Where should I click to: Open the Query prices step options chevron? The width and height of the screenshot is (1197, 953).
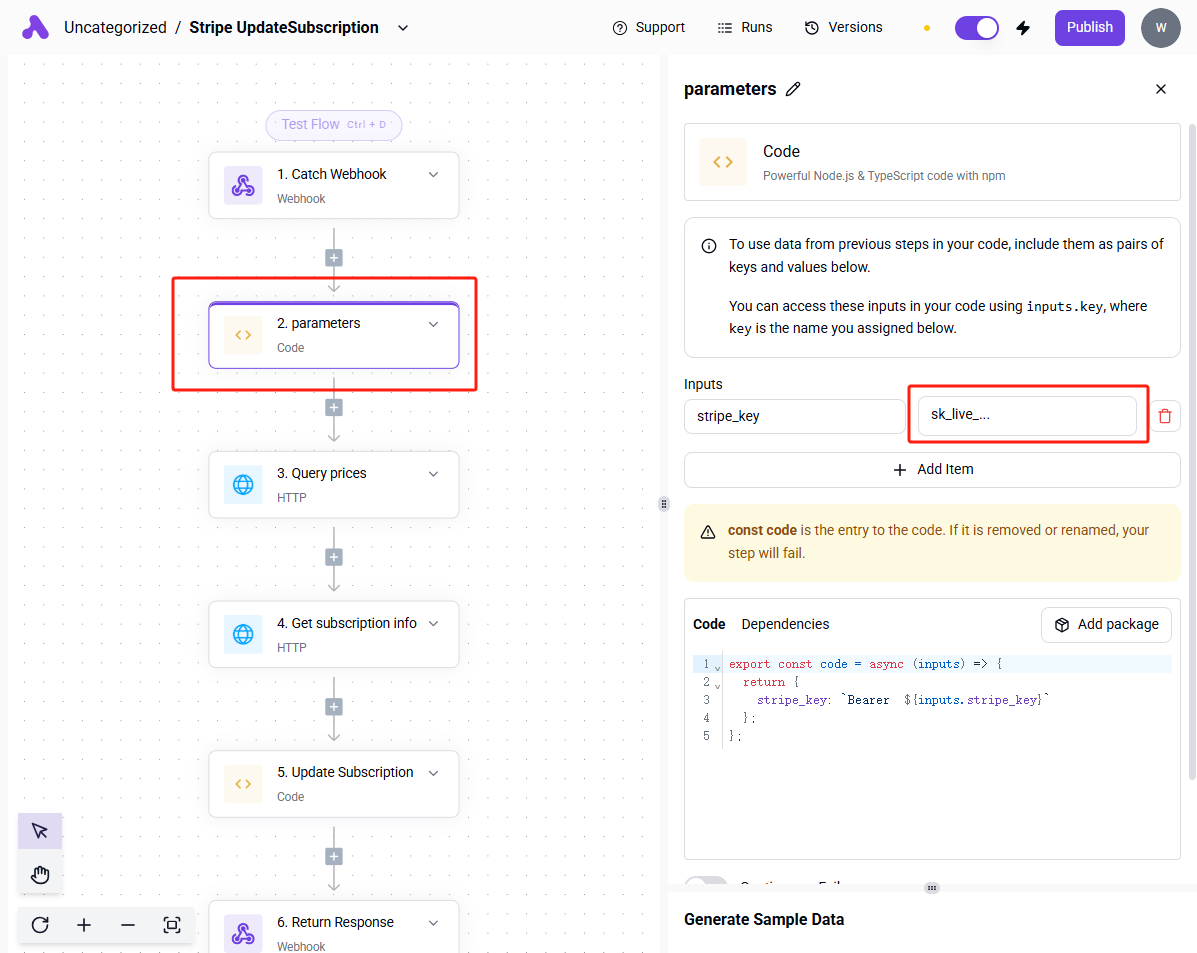click(433, 473)
